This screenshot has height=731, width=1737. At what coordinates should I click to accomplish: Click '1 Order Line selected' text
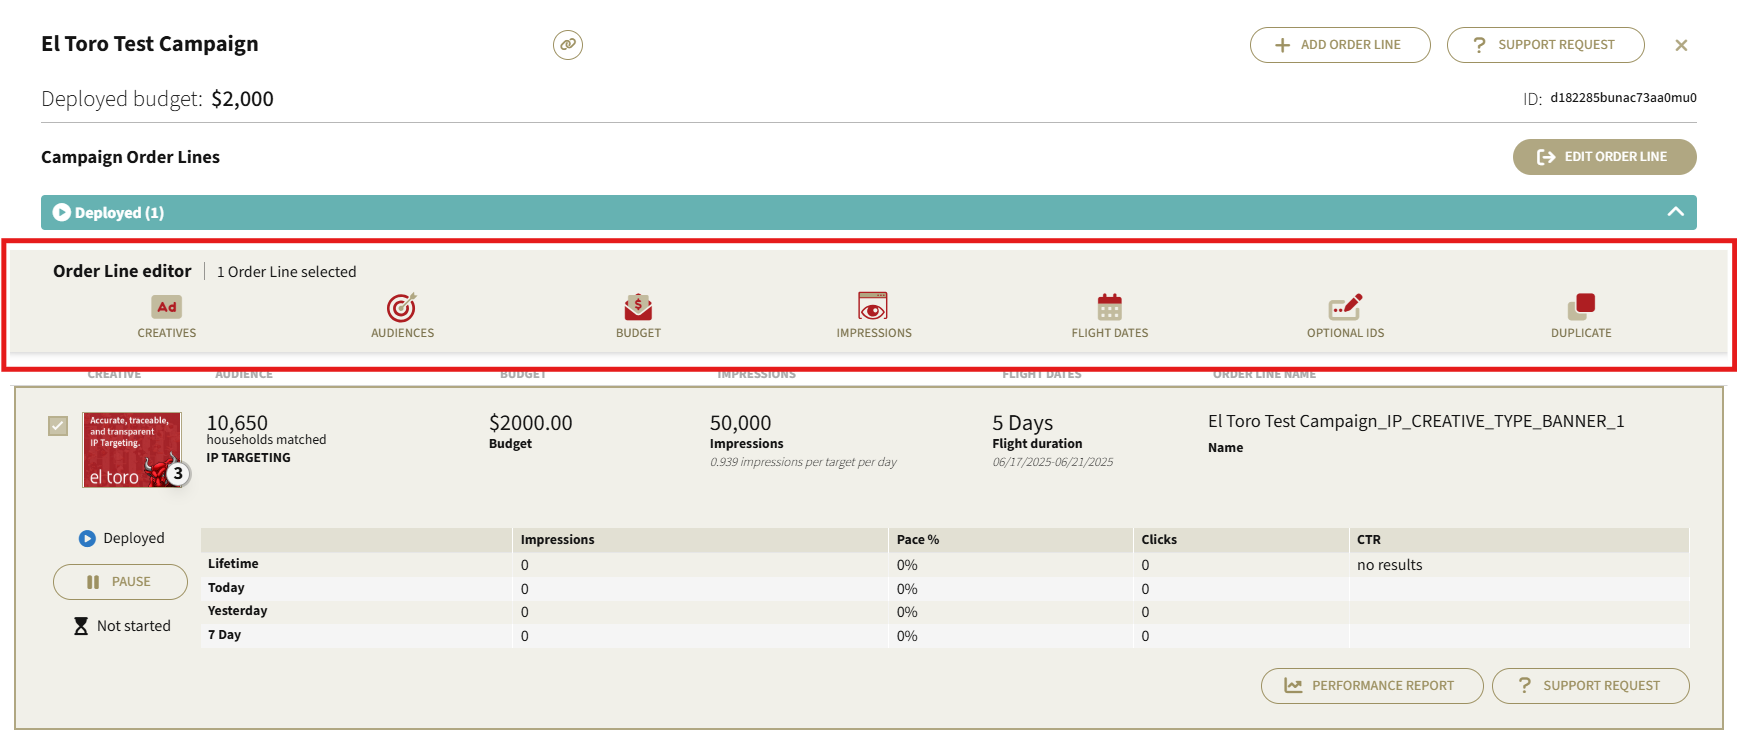(286, 272)
